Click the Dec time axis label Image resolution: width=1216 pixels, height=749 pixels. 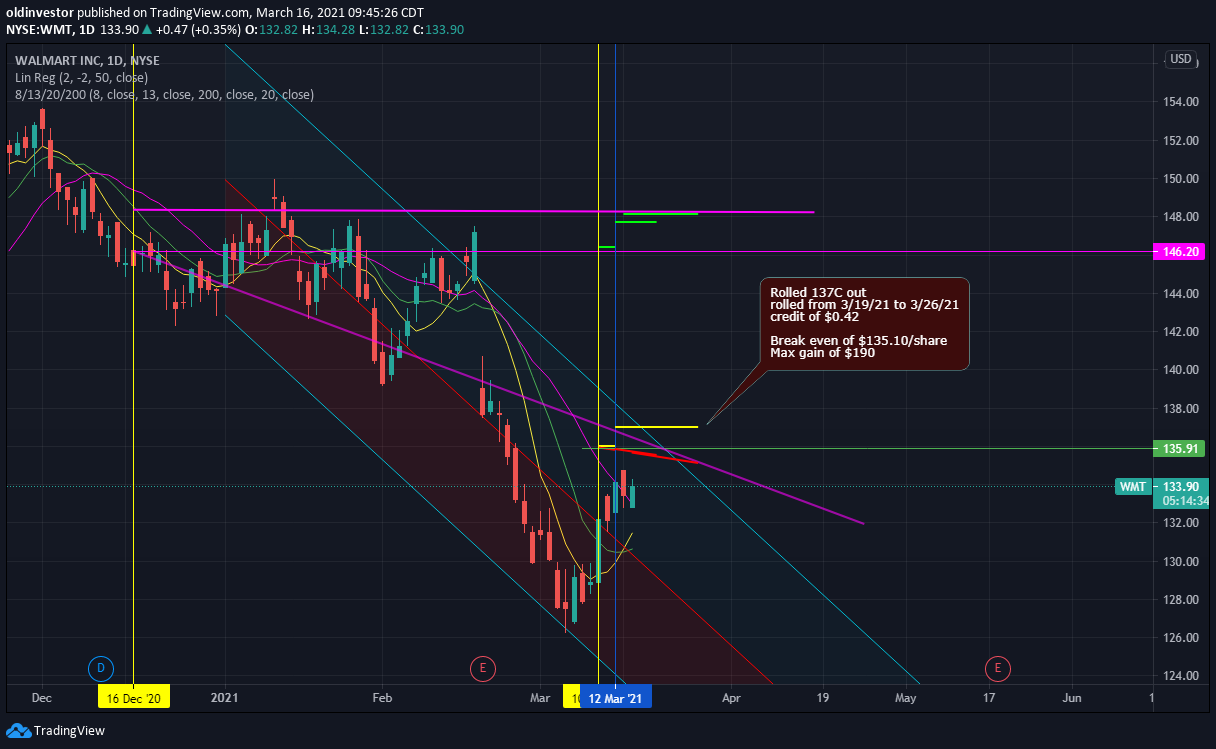pos(42,697)
